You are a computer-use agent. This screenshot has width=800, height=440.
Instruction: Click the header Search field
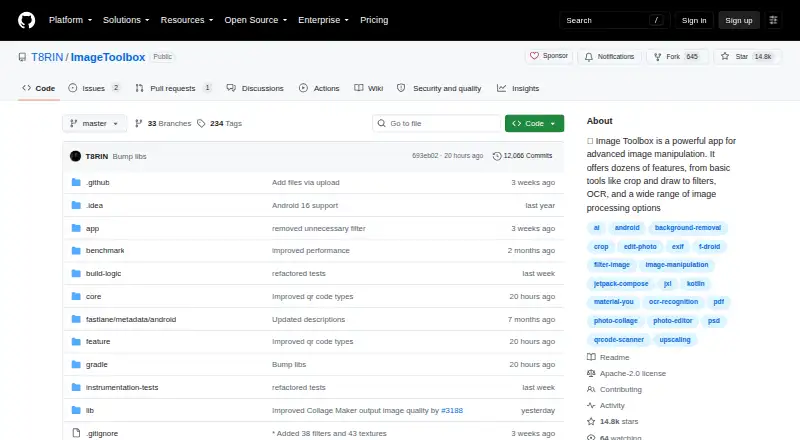pyautogui.click(x=614, y=20)
